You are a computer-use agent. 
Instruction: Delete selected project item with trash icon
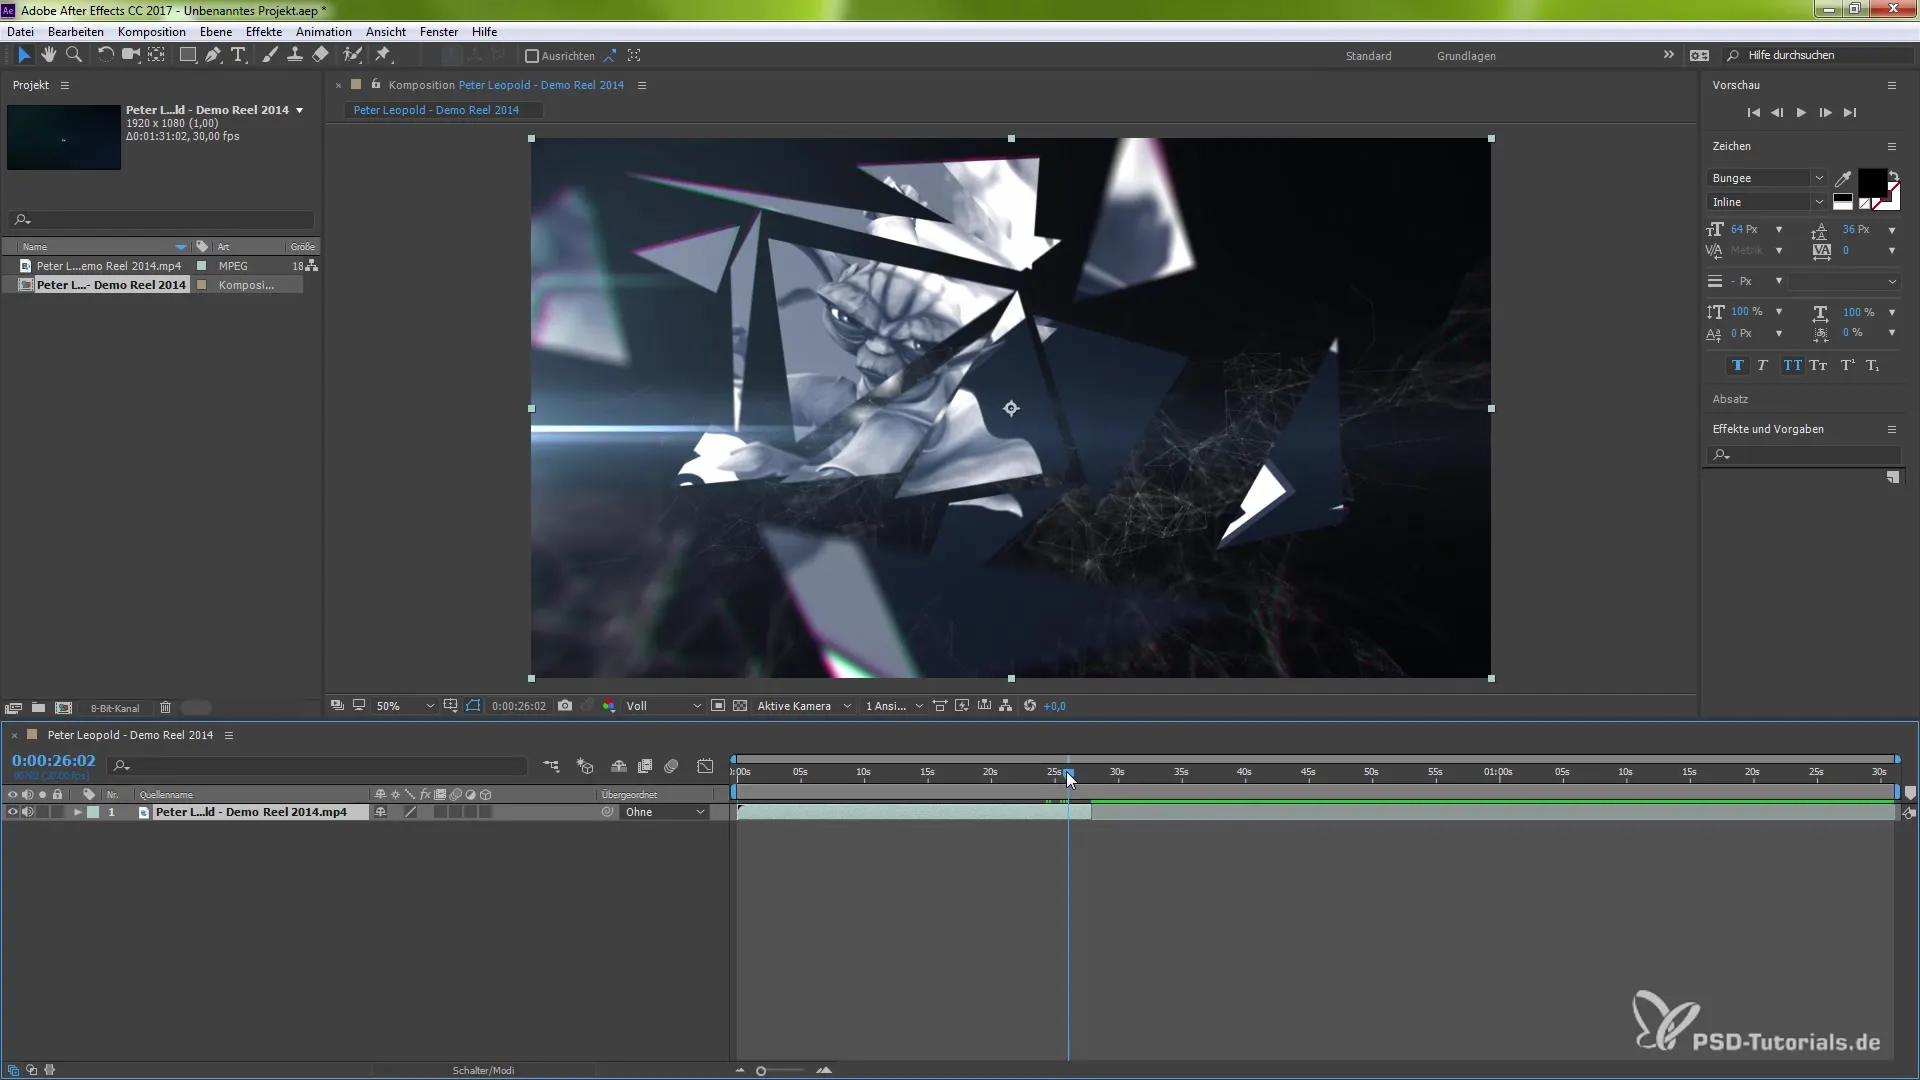point(166,708)
